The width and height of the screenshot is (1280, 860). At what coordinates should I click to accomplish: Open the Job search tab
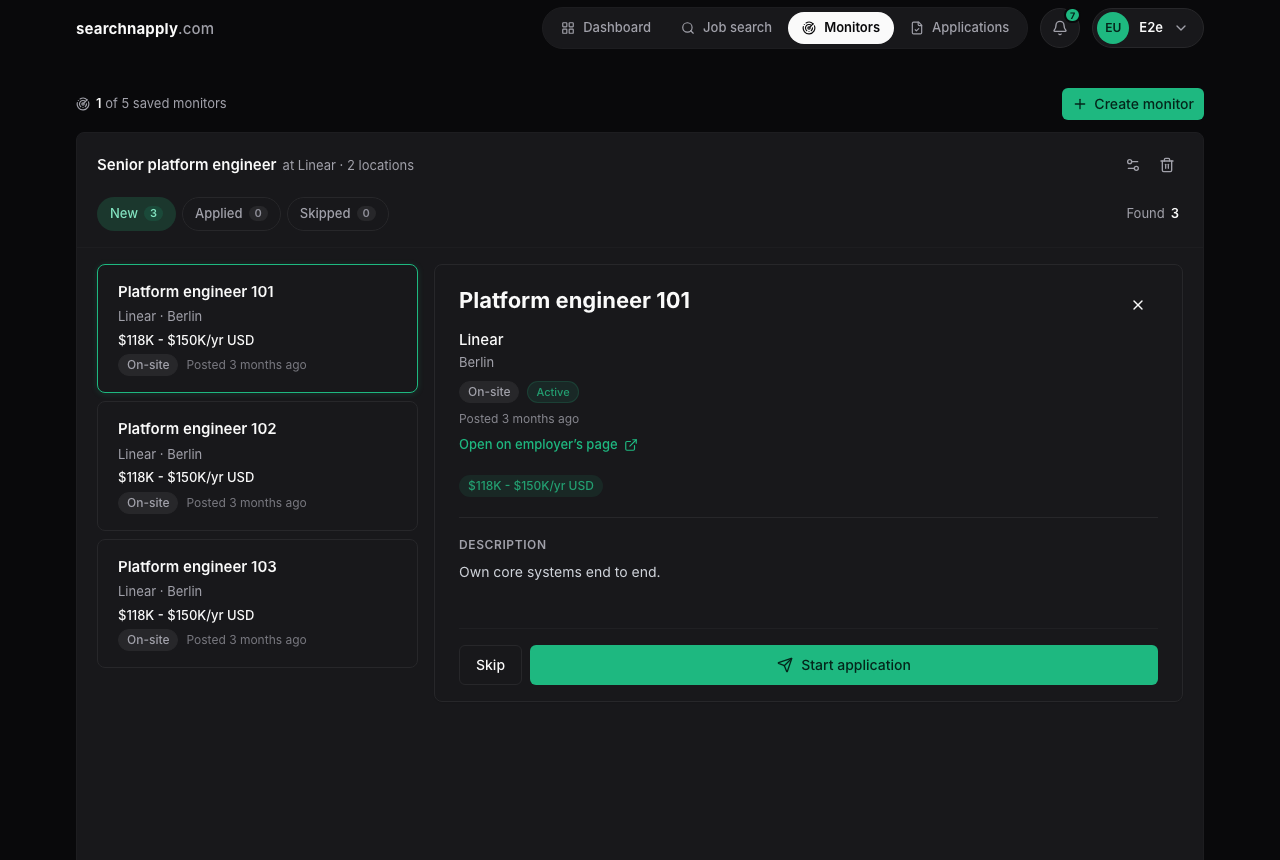tap(726, 28)
